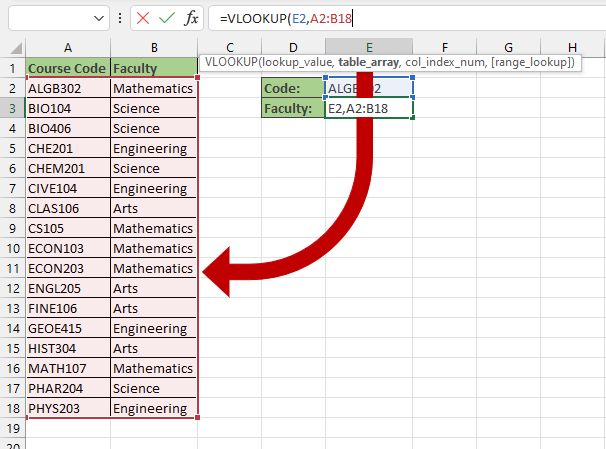Click the Code: label cell

click(292, 88)
